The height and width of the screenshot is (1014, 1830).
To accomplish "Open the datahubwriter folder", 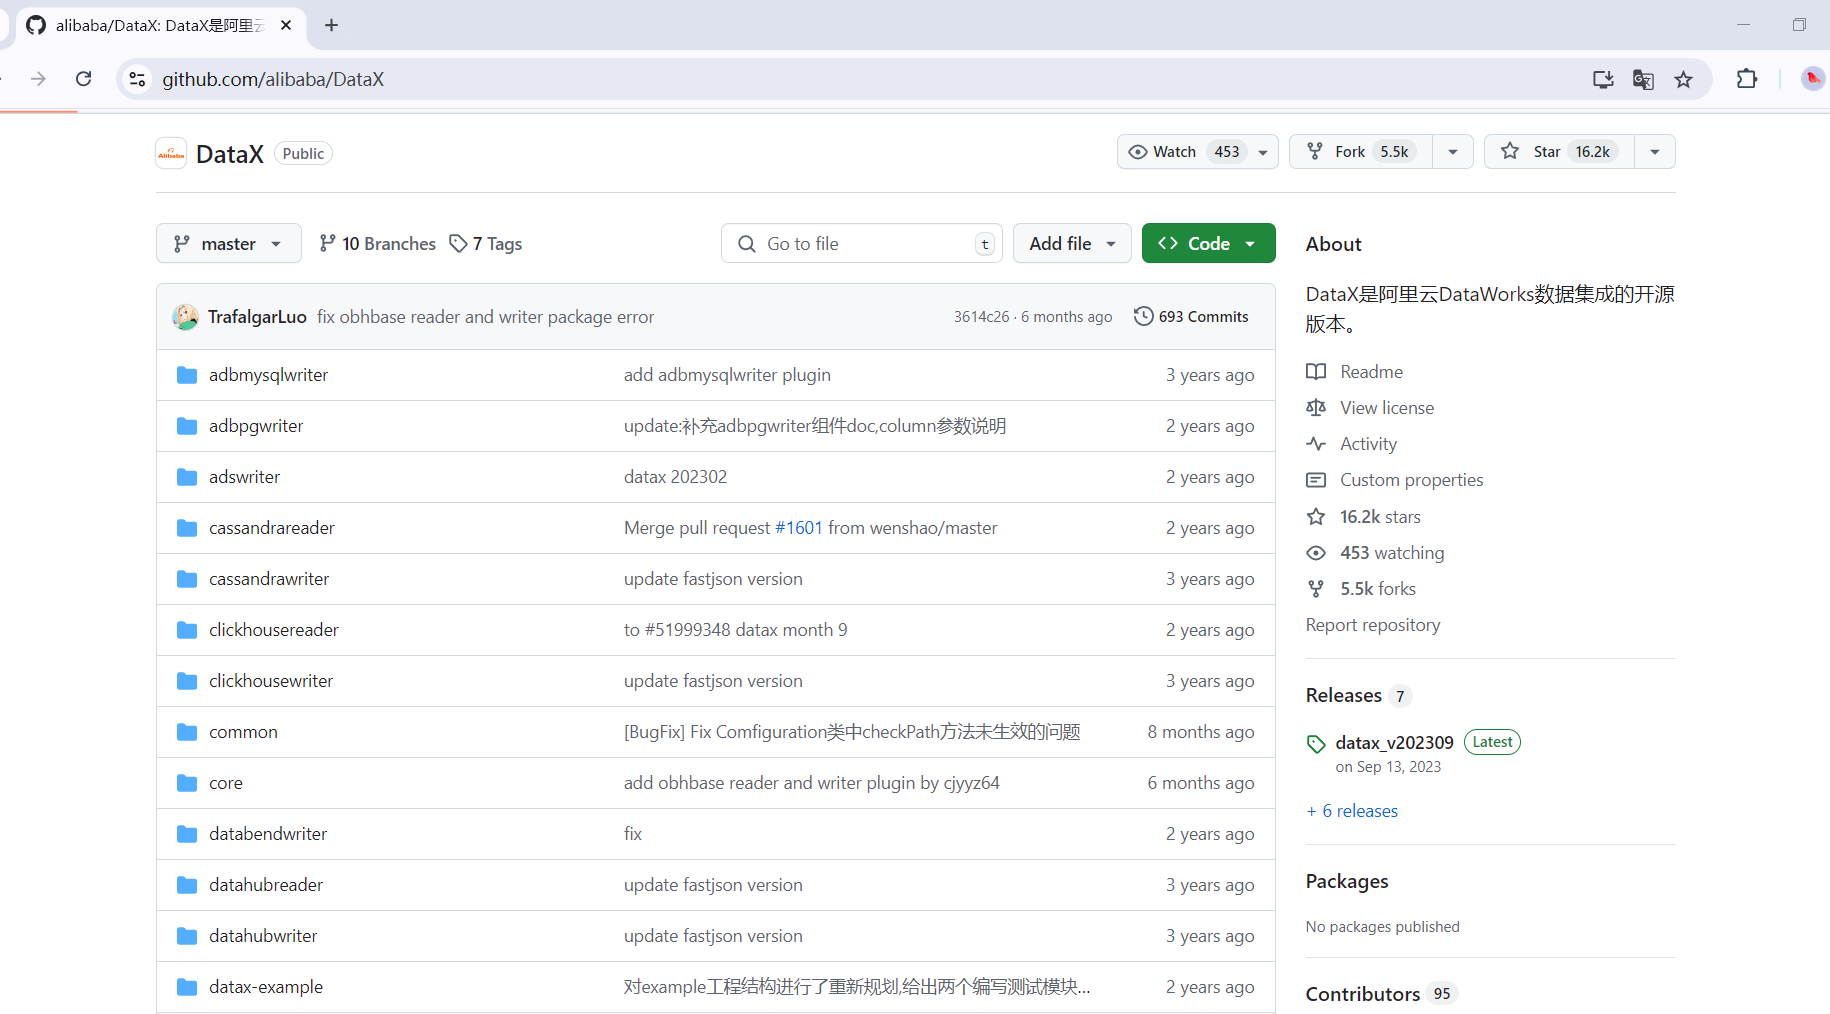I will [263, 936].
